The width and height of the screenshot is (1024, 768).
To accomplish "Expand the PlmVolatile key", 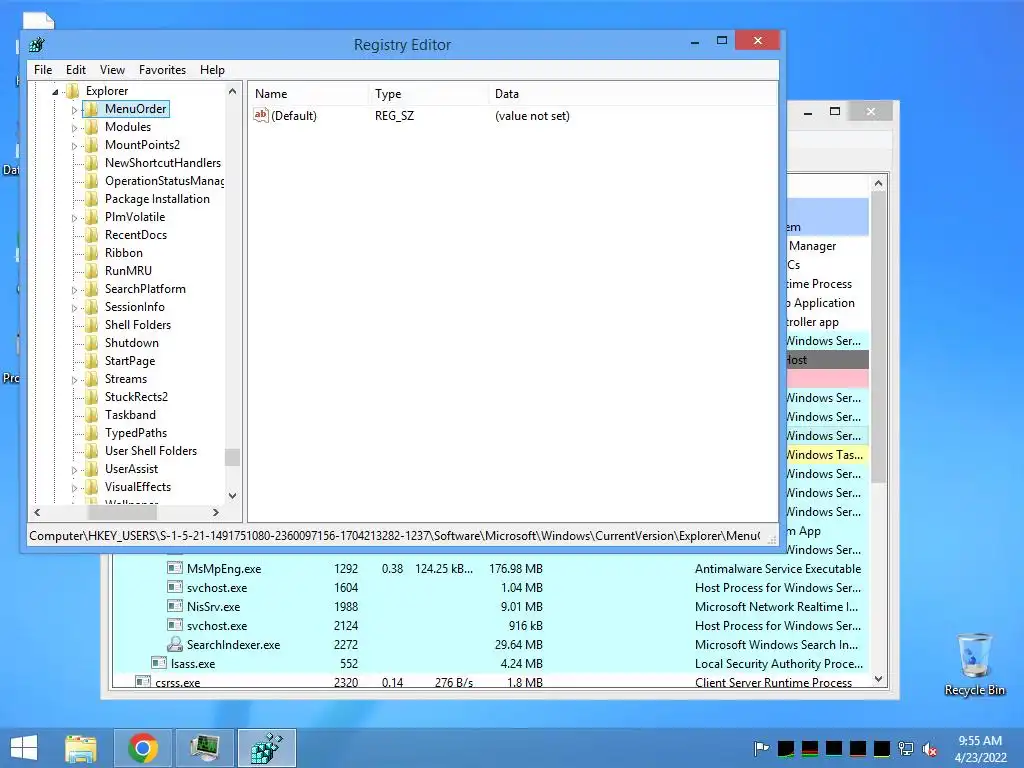I will coord(74,217).
